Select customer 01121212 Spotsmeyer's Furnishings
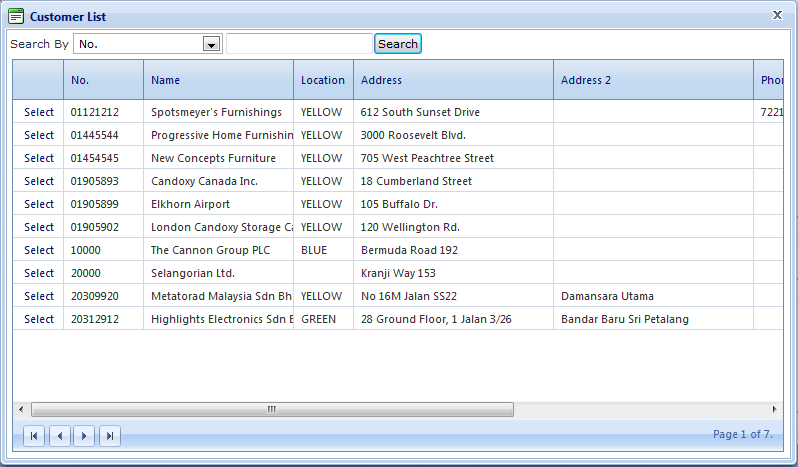The width and height of the screenshot is (798, 467). [39, 112]
